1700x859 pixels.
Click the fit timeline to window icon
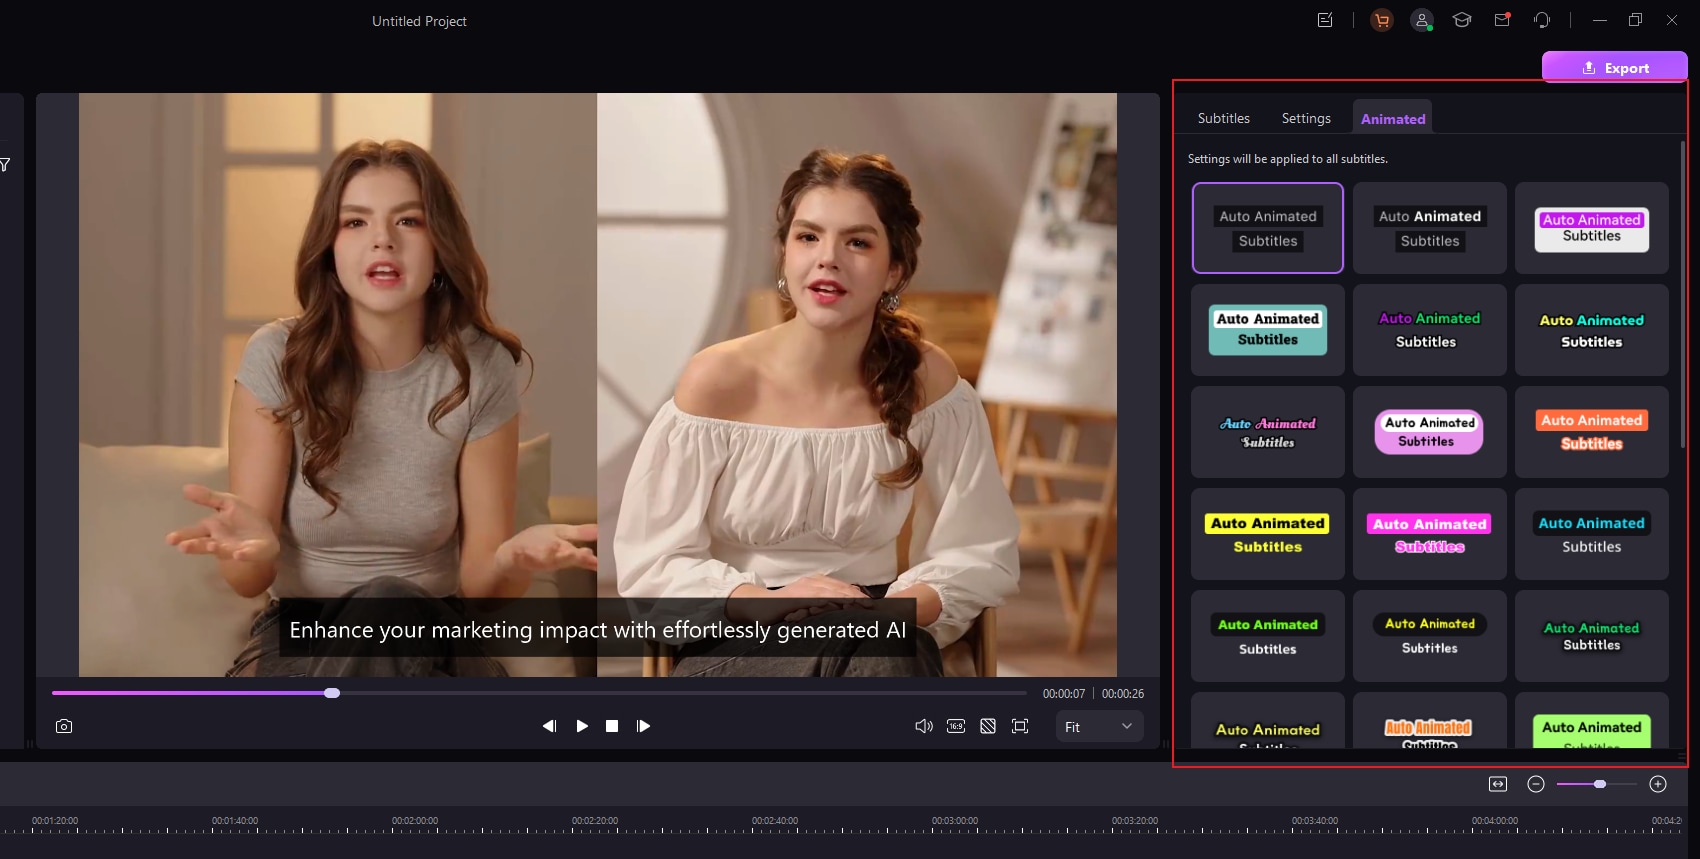[x=1498, y=784]
